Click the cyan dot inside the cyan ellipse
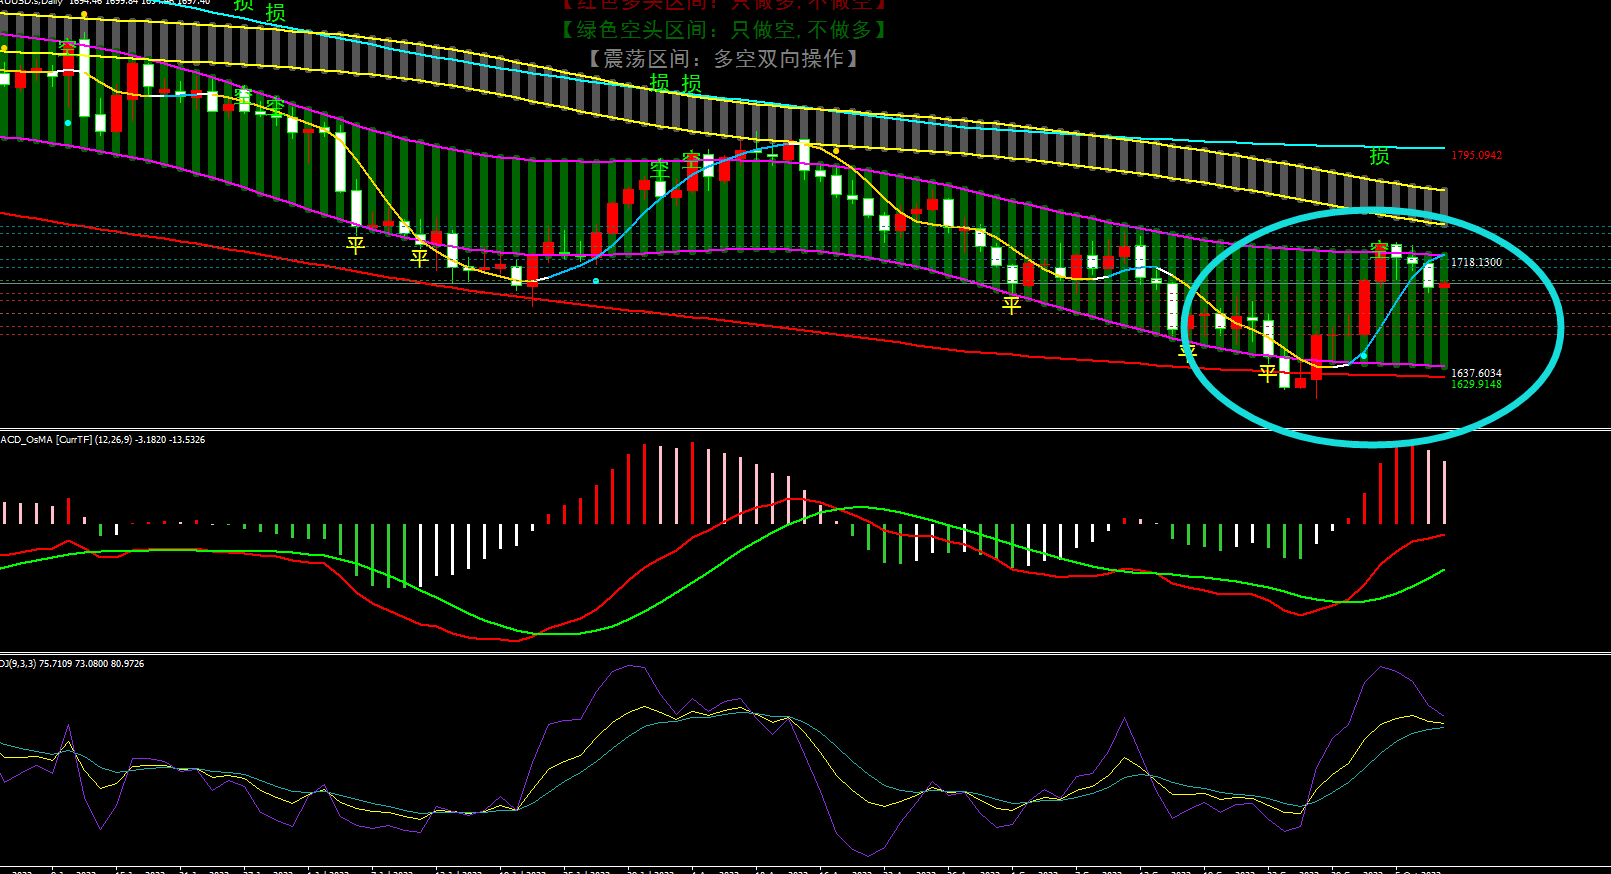The height and width of the screenshot is (874, 1611). click(1363, 355)
